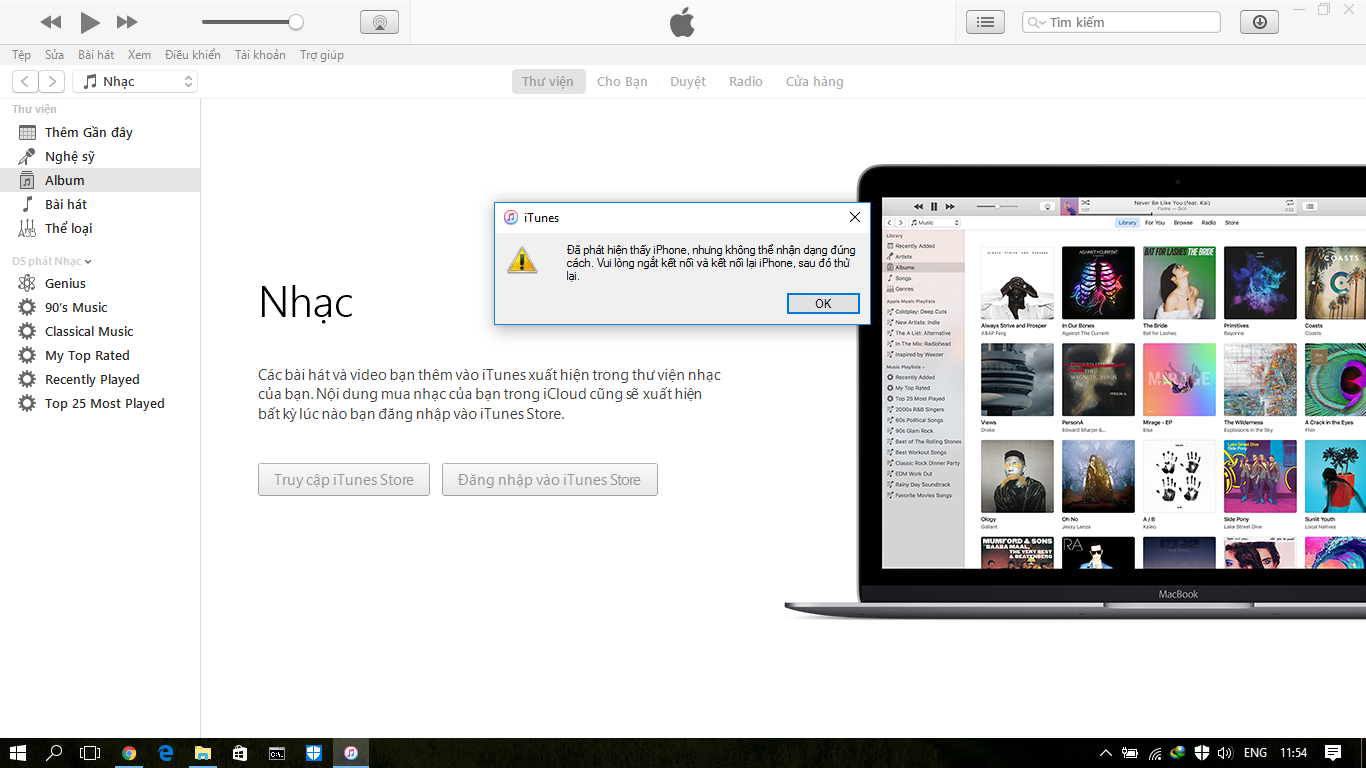Click Đăng nhập vào iTunes Store button
Viewport: 1366px width, 768px height.
click(x=549, y=480)
